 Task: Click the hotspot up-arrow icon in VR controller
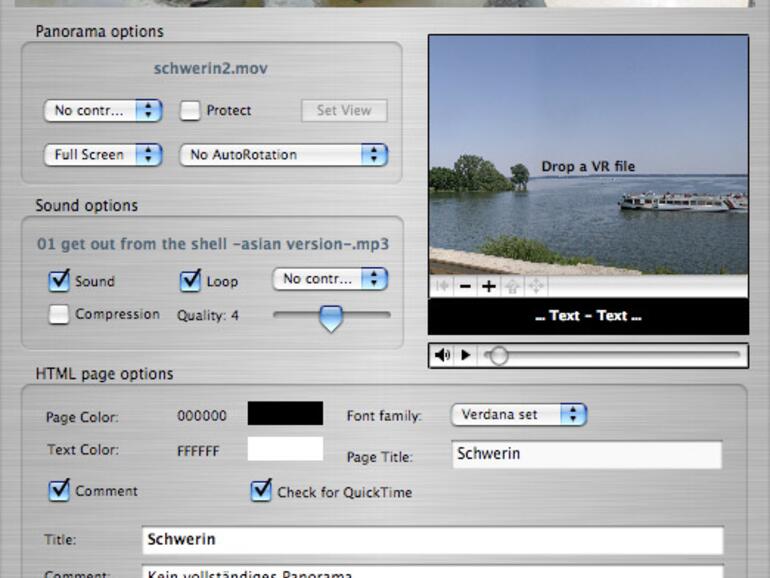click(512, 286)
